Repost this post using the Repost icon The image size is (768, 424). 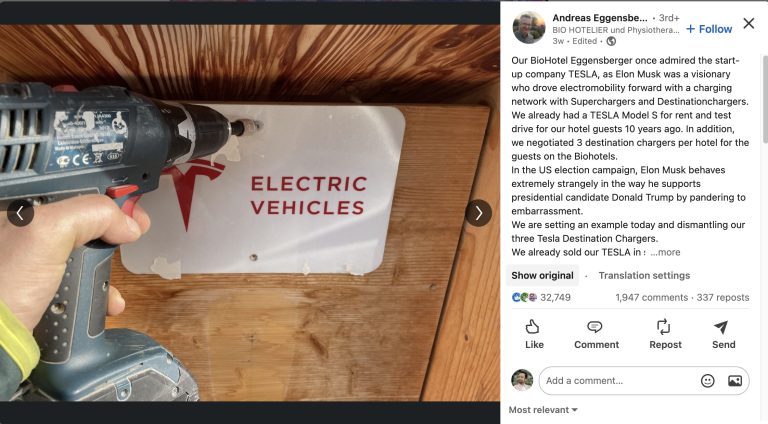point(663,327)
